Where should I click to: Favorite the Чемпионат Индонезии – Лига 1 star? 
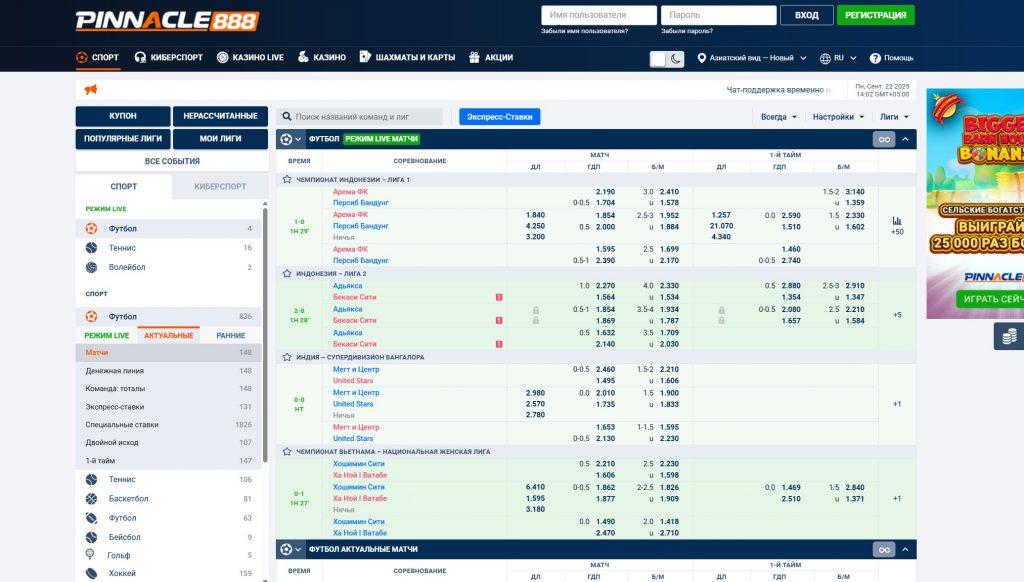pos(288,179)
